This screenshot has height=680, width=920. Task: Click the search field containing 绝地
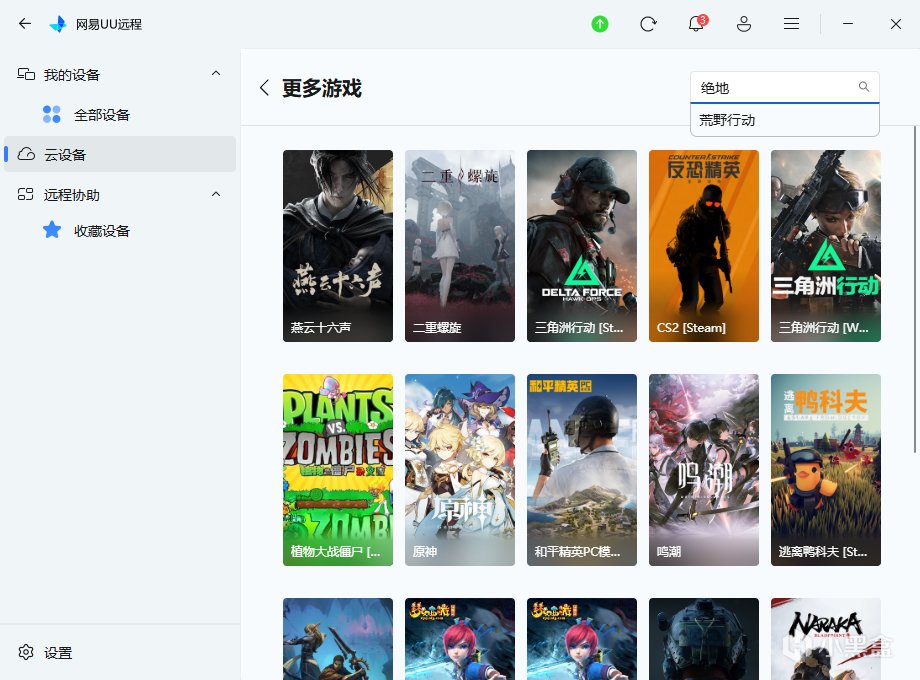tap(784, 87)
